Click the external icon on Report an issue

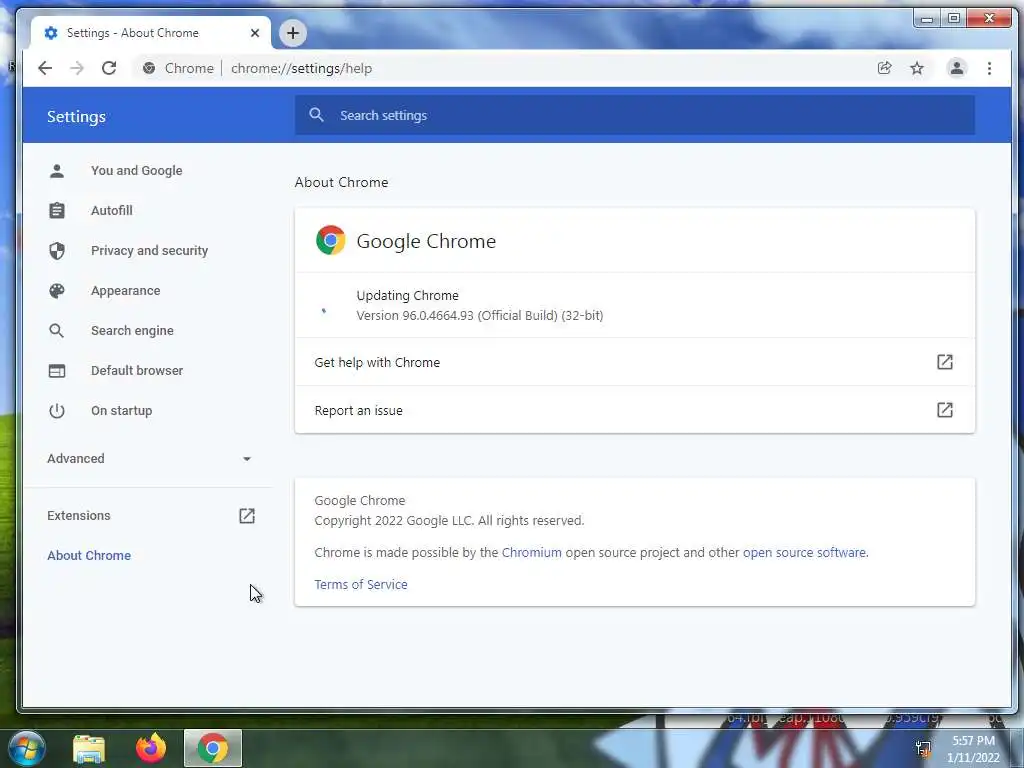tap(945, 410)
